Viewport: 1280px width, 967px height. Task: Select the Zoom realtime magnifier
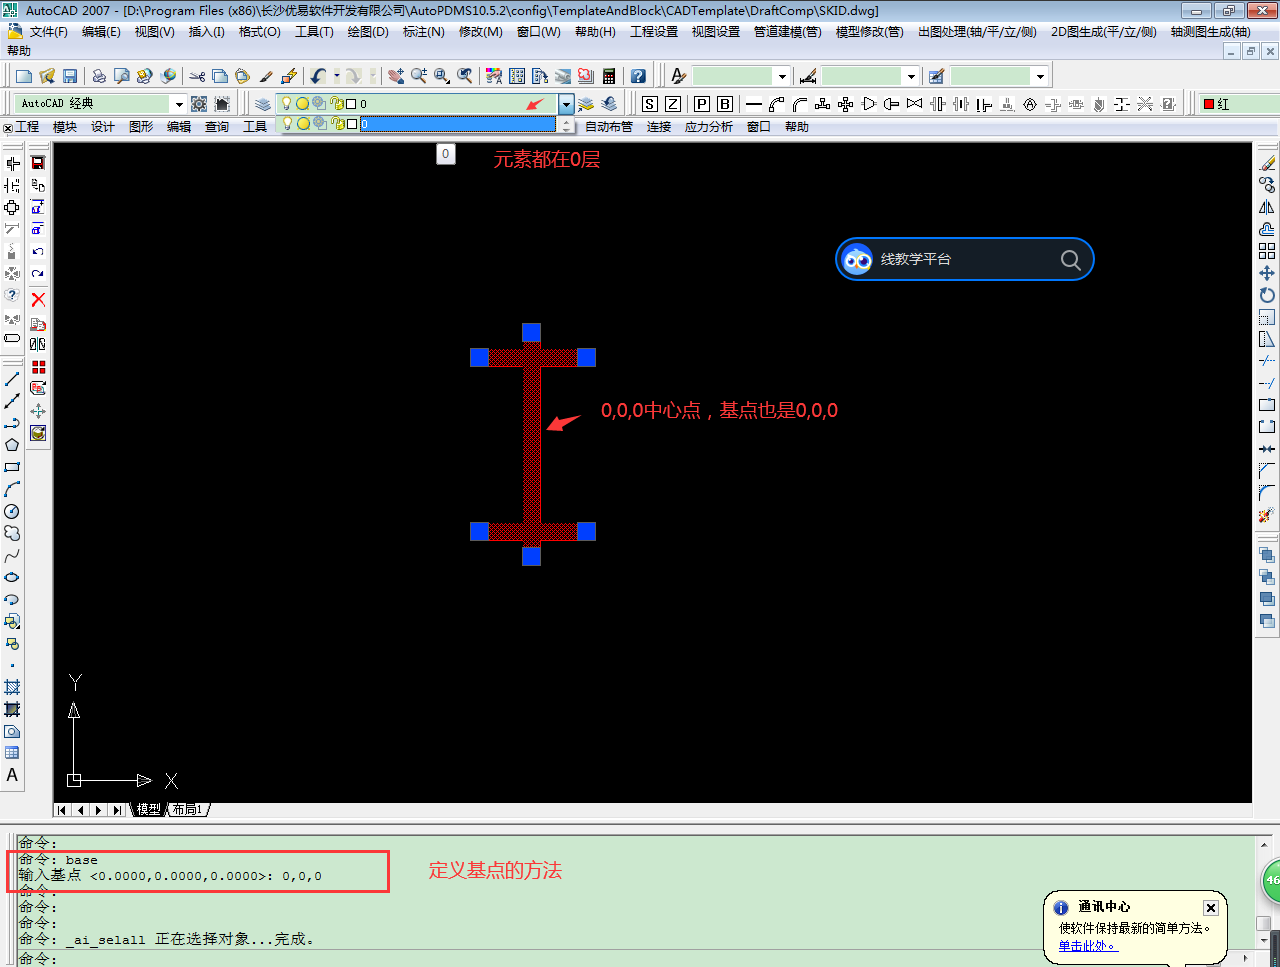[x=419, y=76]
